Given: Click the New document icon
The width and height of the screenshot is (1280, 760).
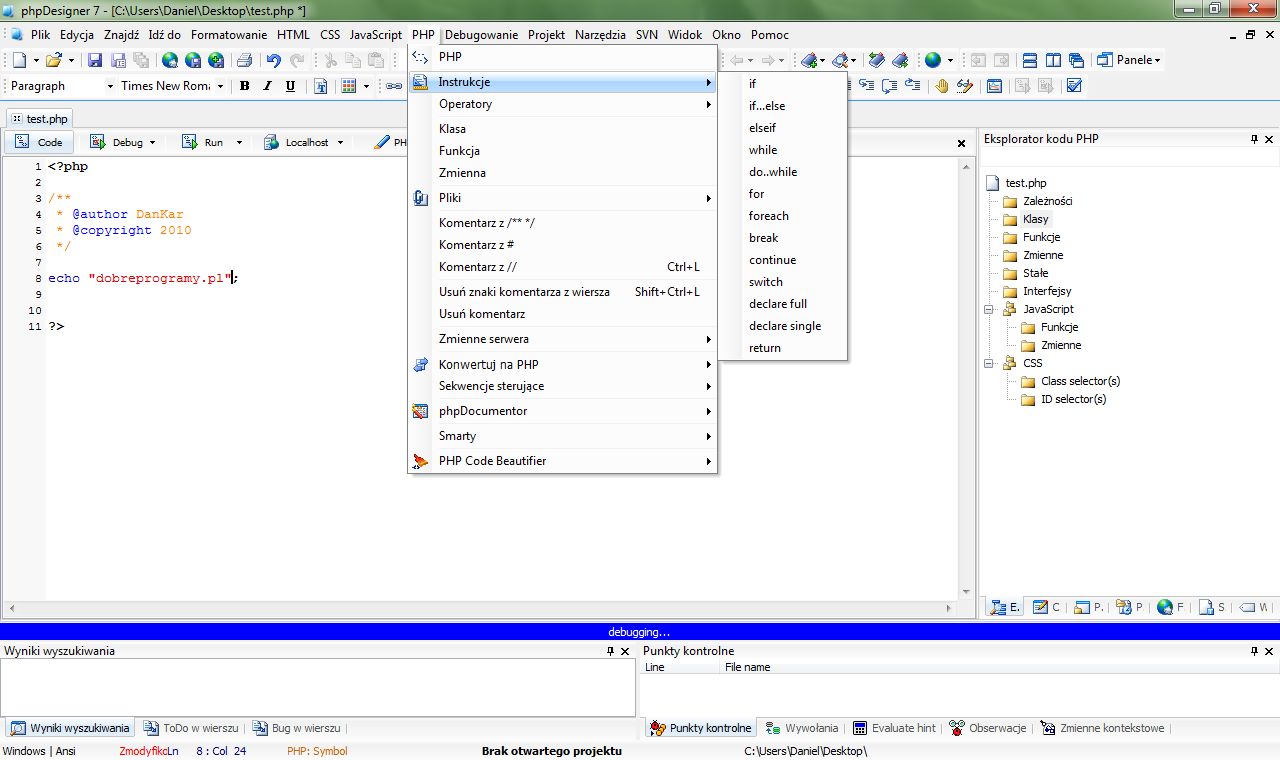Looking at the screenshot, I should coord(19,60).
